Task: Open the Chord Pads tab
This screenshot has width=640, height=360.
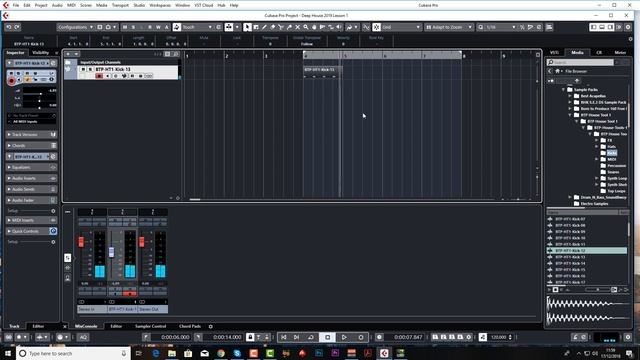Action: coord(190,327)
